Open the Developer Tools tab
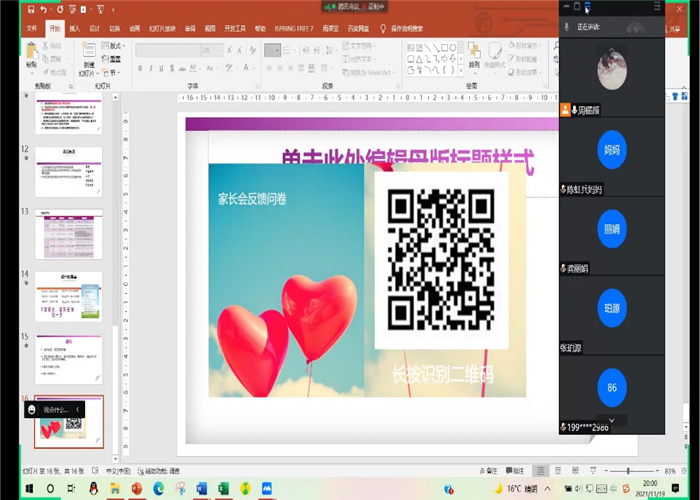The height and width of the screenshot is (500, 700). pyautogui.click(x=235, y=29)
